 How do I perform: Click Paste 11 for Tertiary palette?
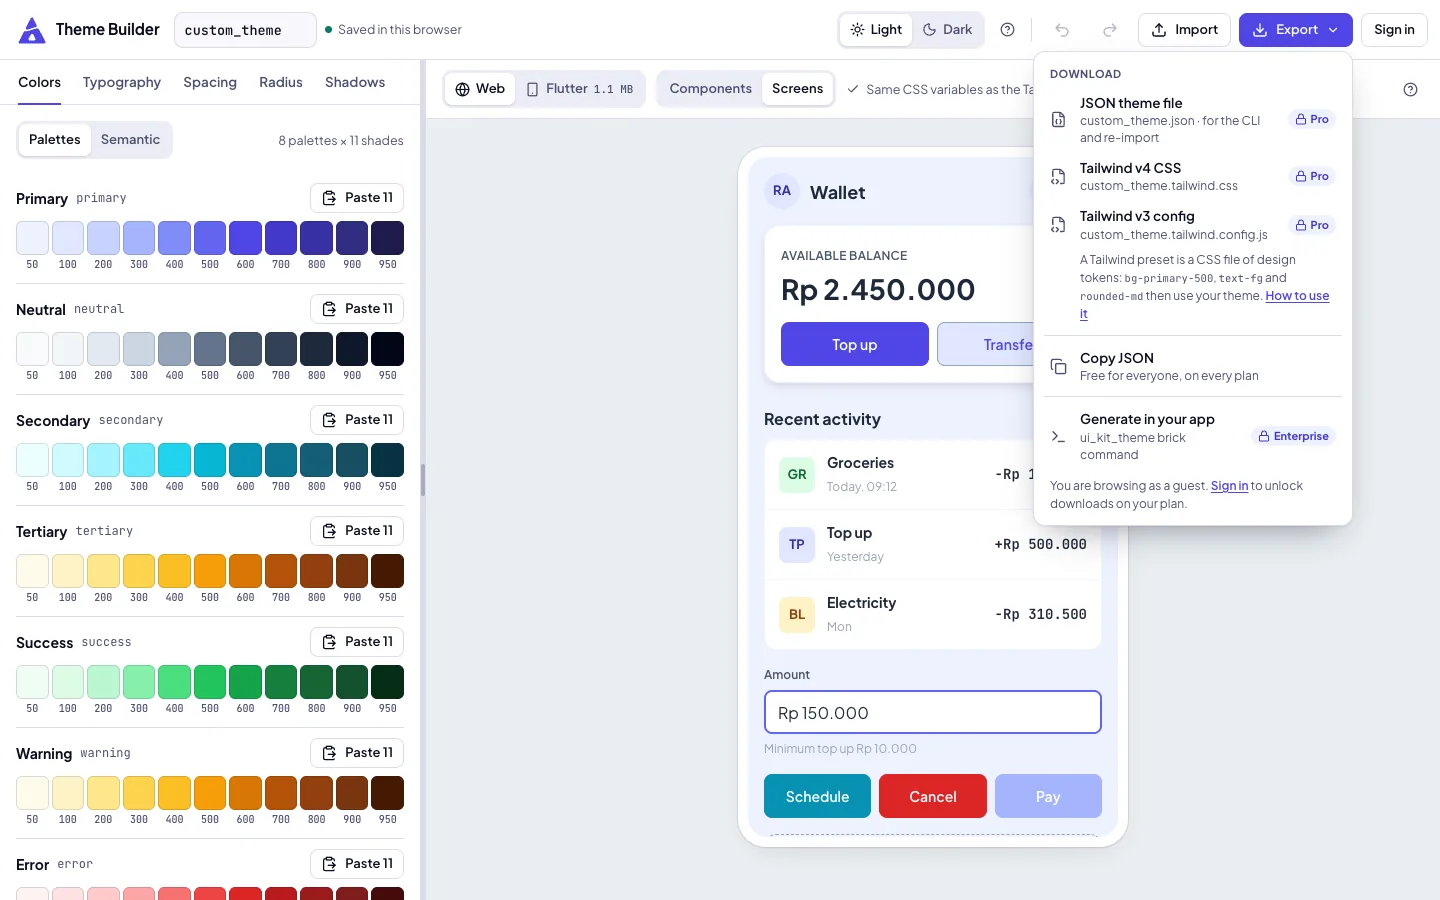point(357,531)
